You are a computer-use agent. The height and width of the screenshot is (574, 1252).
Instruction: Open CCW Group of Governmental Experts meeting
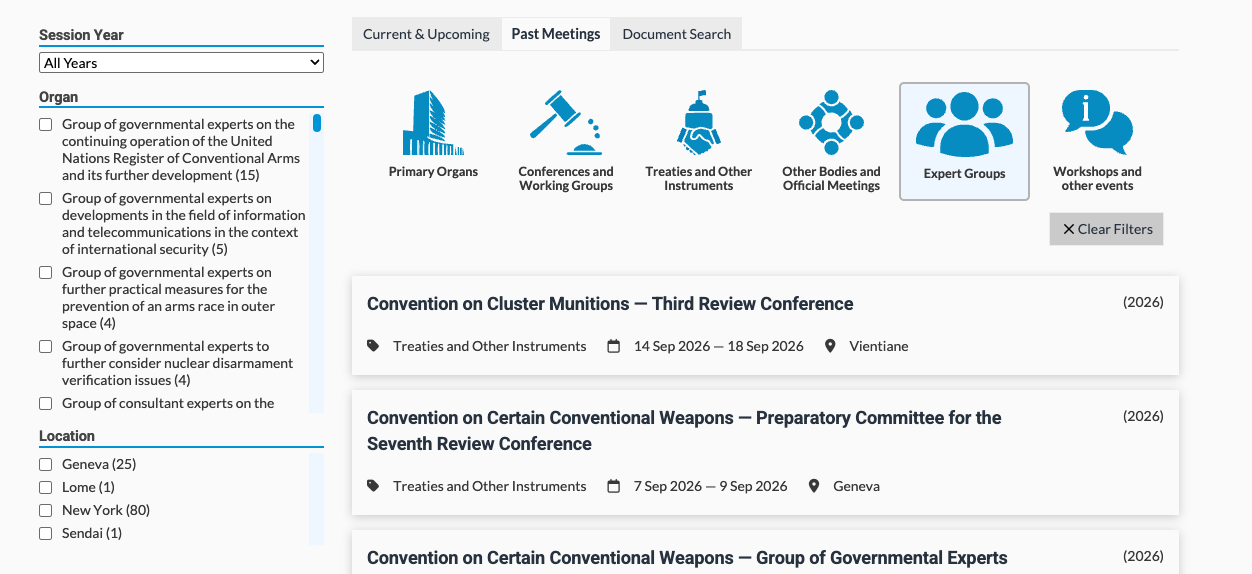687,558
